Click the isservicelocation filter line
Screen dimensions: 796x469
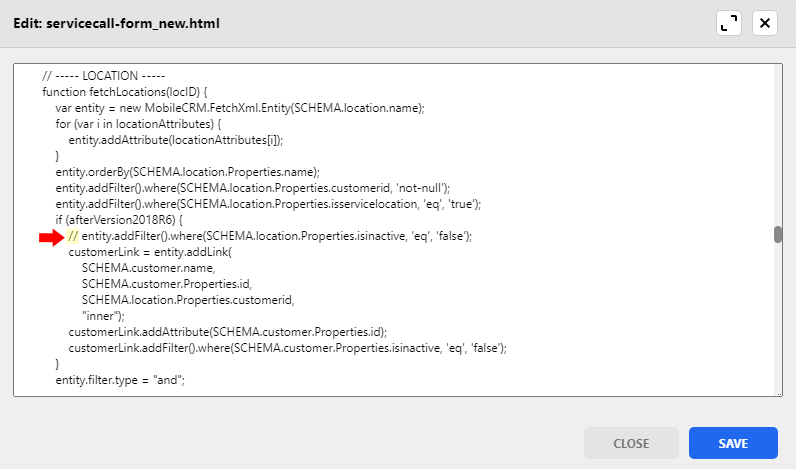268,204
